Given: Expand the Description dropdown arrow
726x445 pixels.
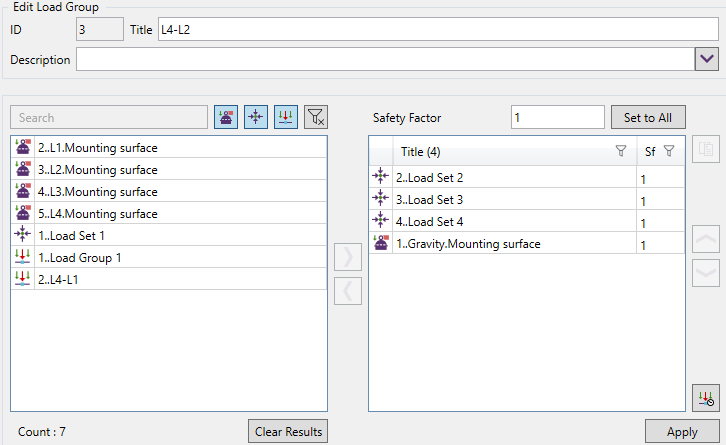Looking at the screenshot, I should [705, 60].
